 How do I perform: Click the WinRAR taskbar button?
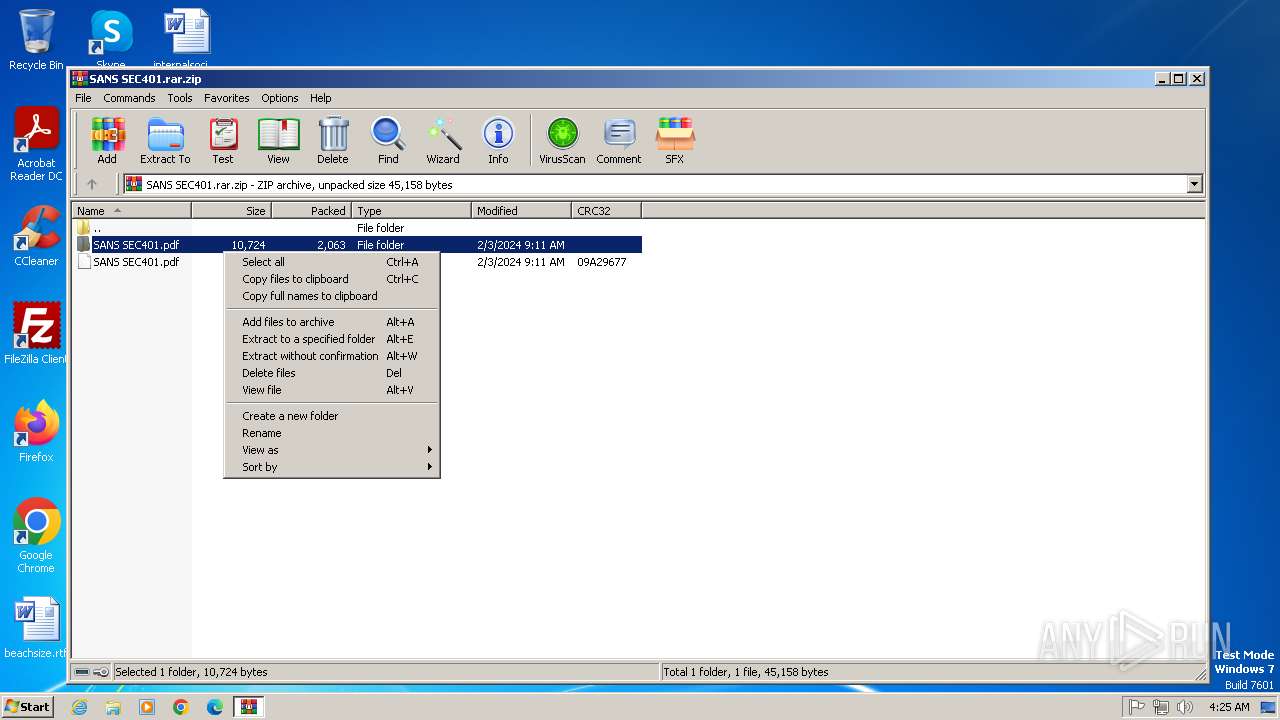pos(249,707)
